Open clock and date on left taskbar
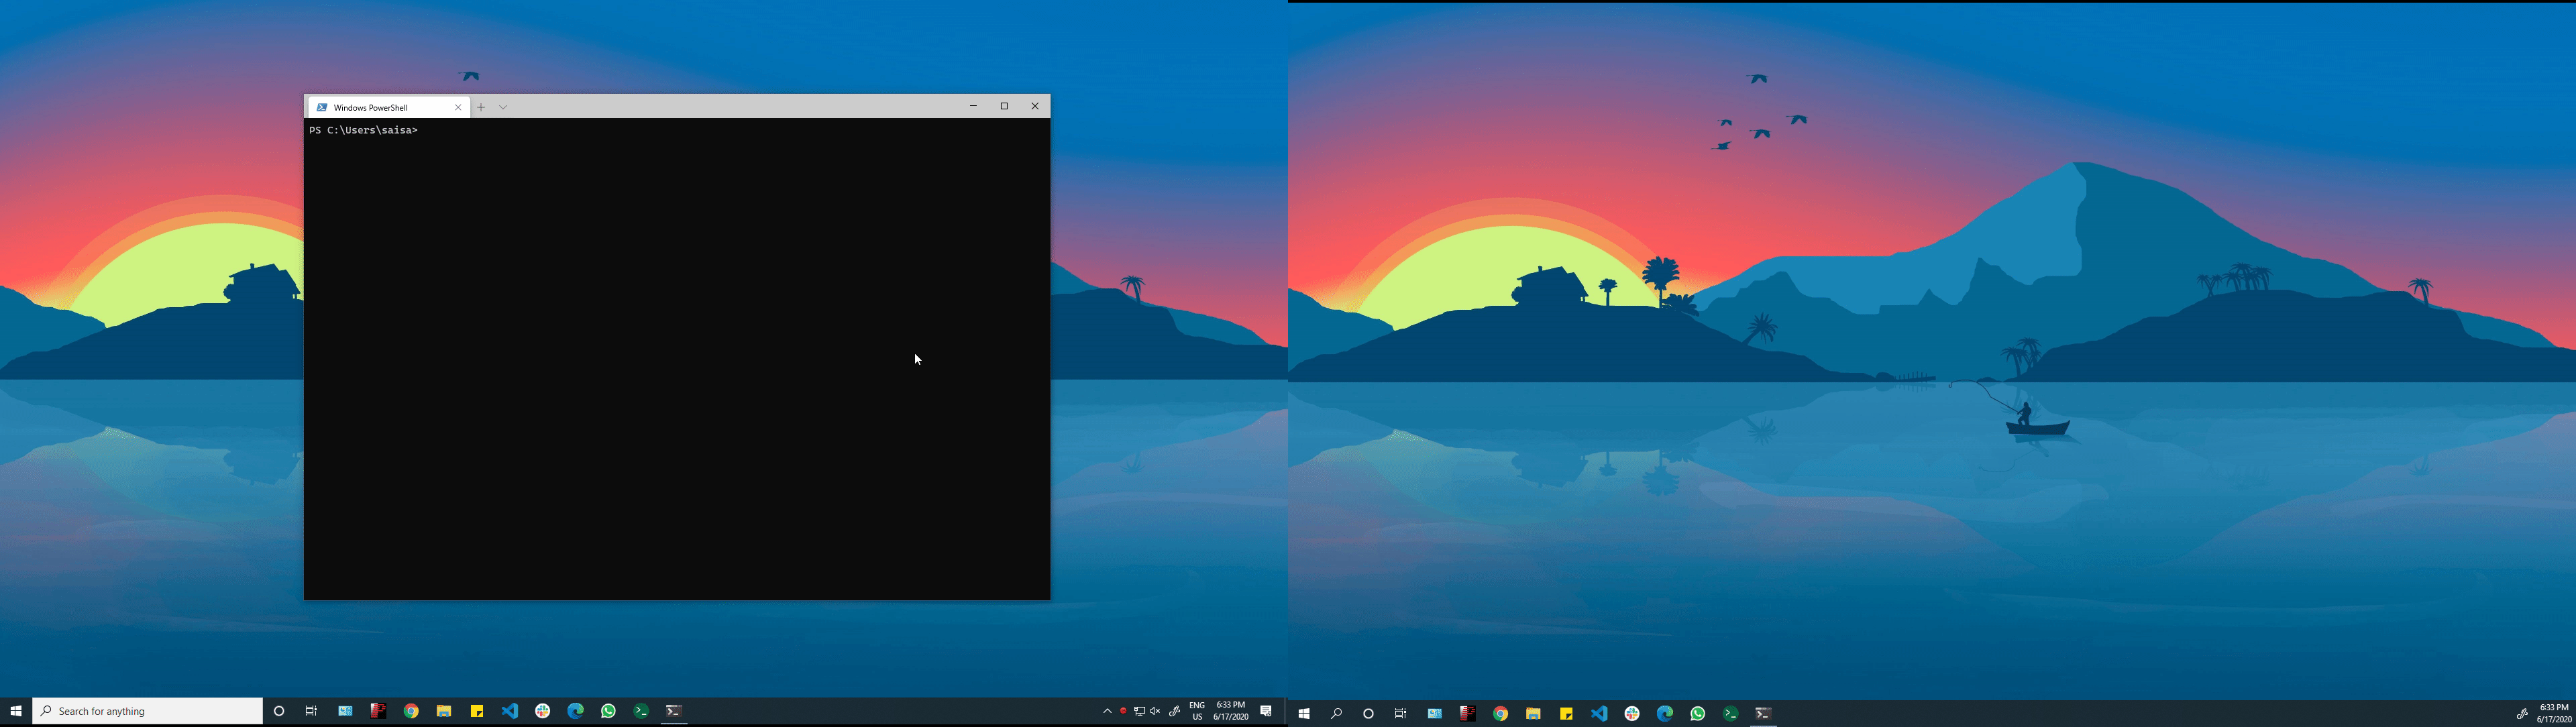 point(1230,711)
